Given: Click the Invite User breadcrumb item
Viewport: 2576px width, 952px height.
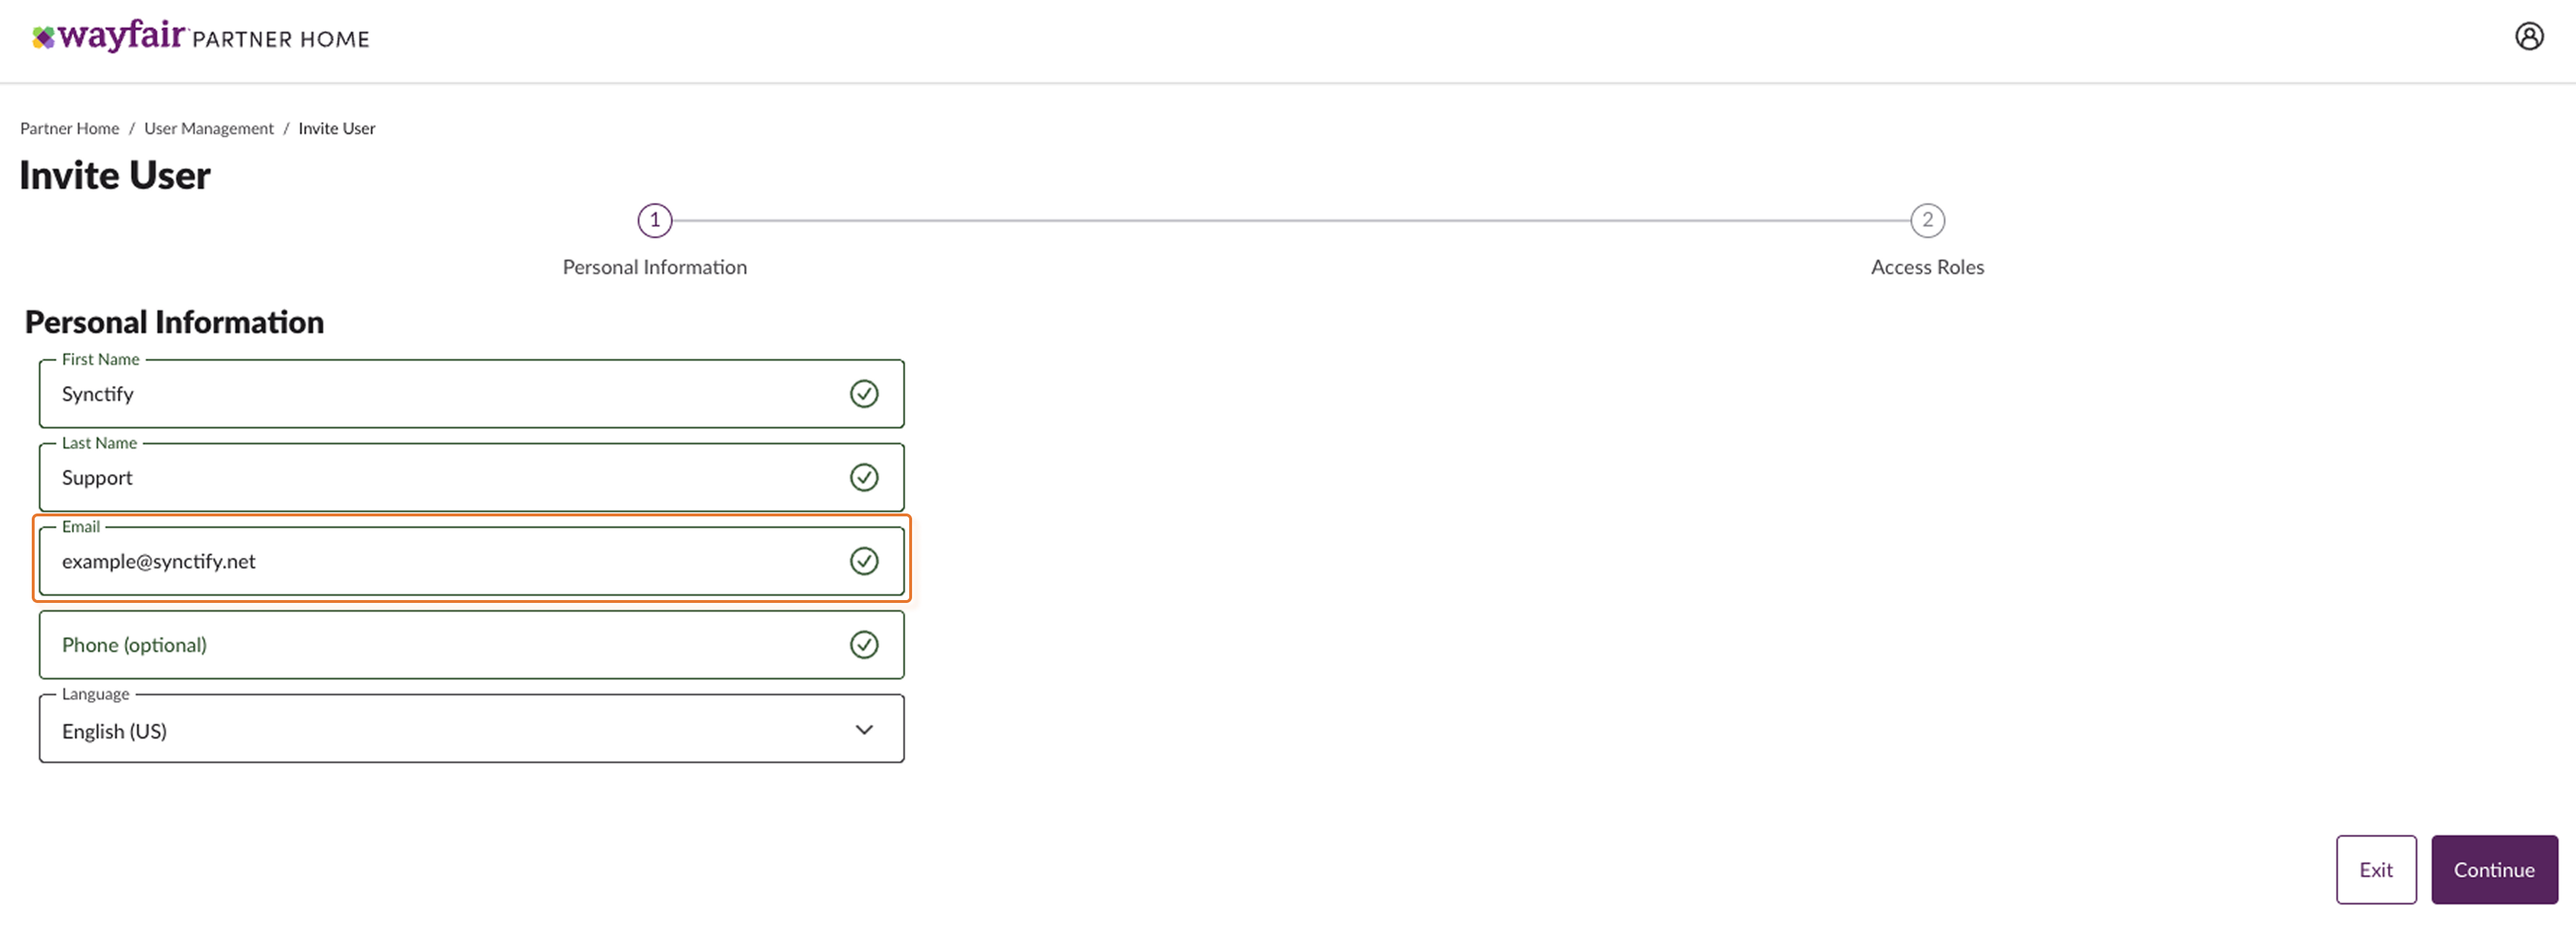Looking at the screenshot, I should [336, 128].
